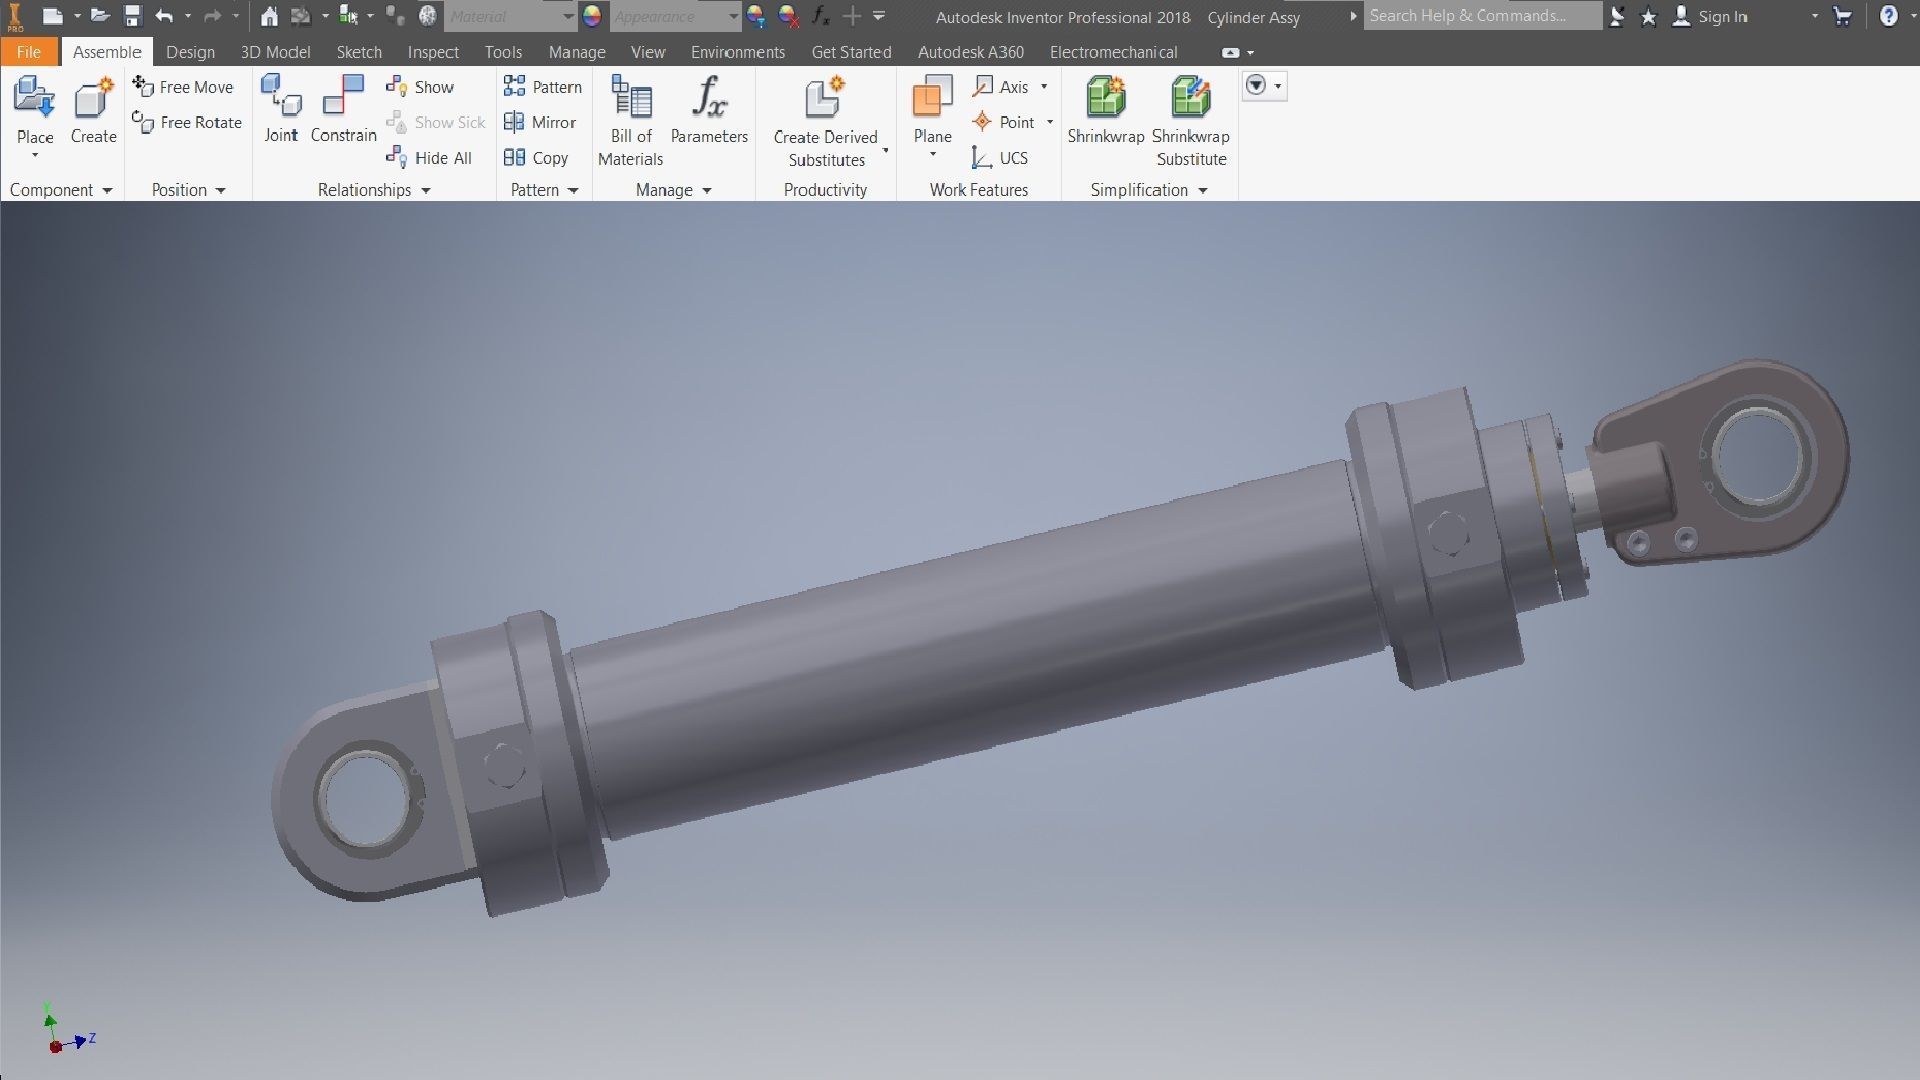This screenshot has height=1080, width=1920.
Task: Click the fx parameters icon in quick access toolbar
Action: [x=820, y=16]
